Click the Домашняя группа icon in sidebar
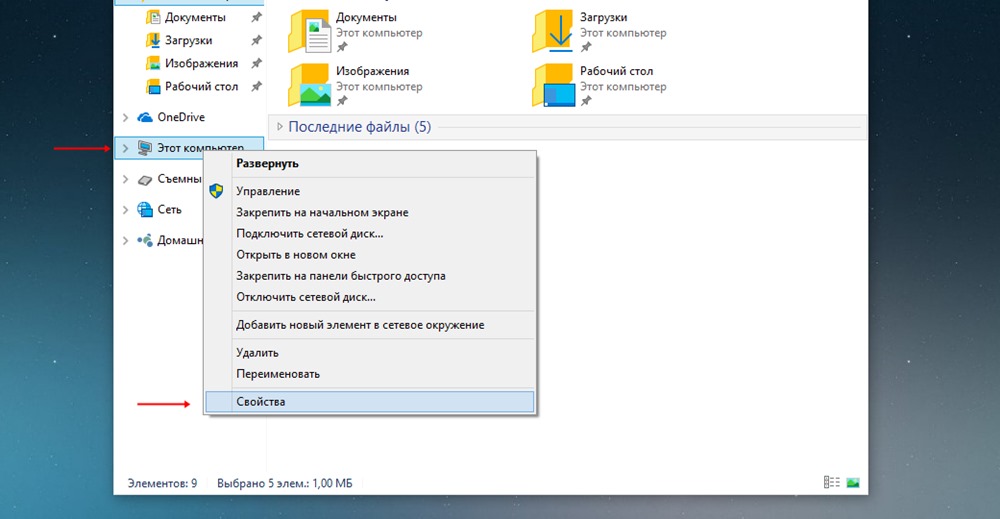The image size is (1000, 519). (x=145, y=240)
